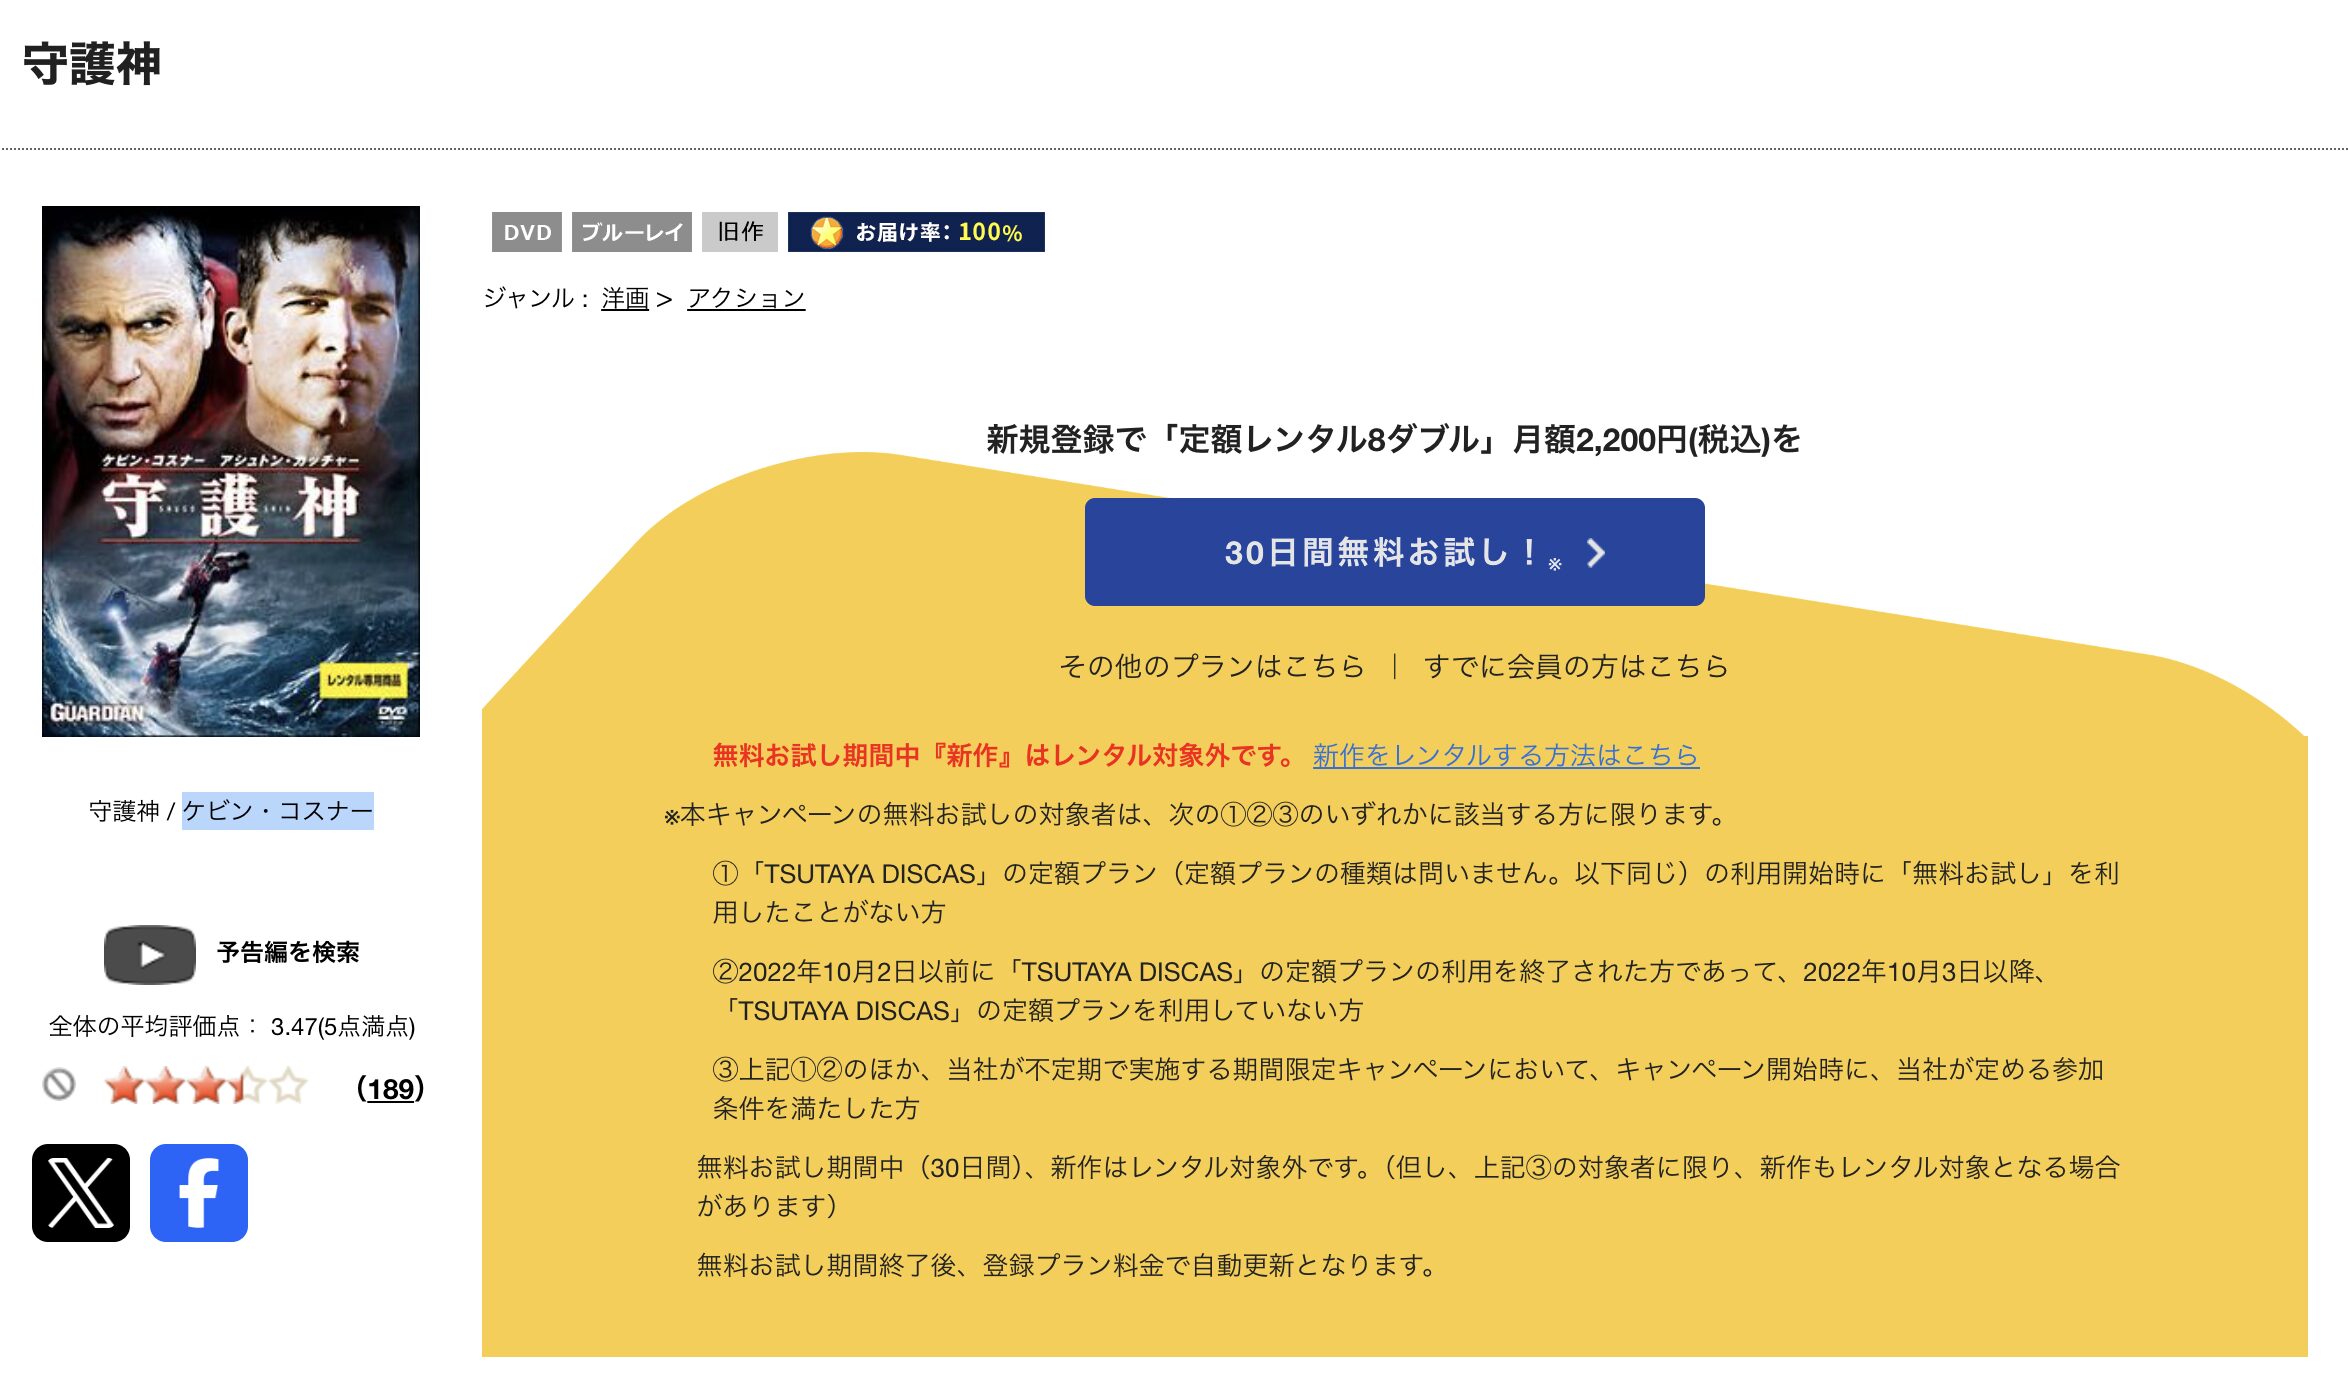This screenshot has width=2348, height=1382.
Task: Open その他のプランはこちら link
Action: click(1212, 666)
